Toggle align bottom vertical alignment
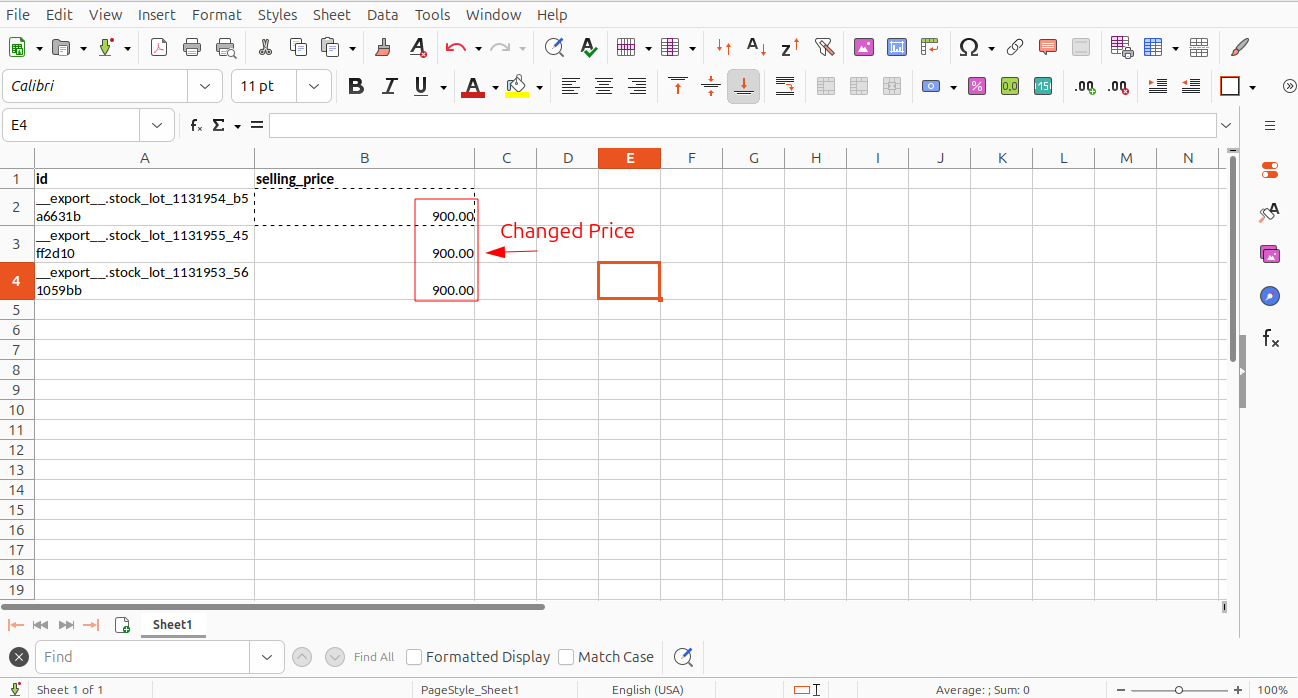 pos(743,86)
